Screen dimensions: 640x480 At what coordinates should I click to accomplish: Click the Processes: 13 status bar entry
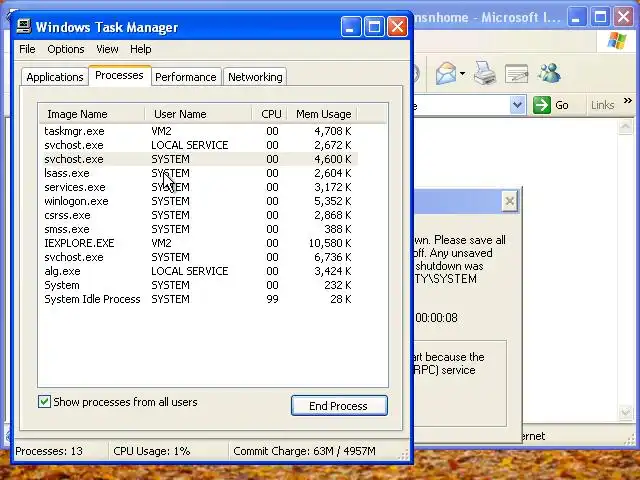49,451
